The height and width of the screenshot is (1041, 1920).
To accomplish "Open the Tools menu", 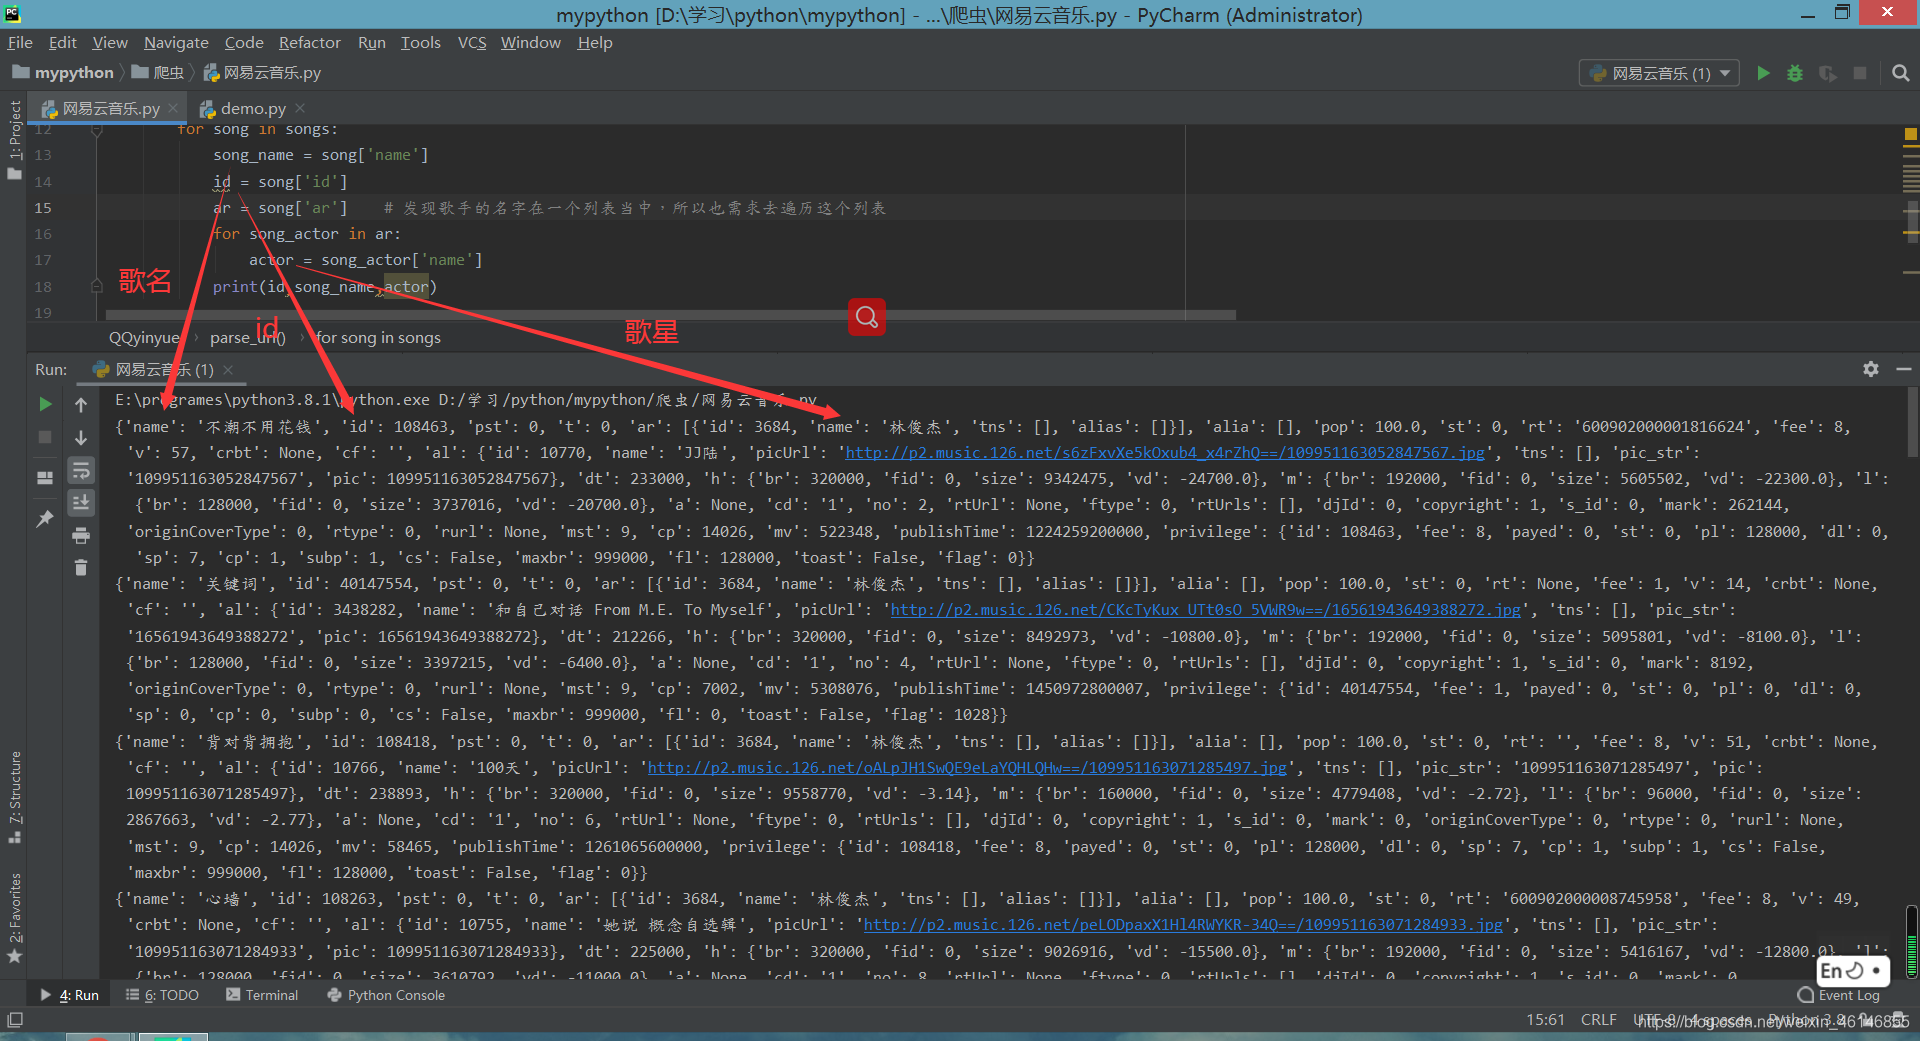I will click(x=420, y=42).
